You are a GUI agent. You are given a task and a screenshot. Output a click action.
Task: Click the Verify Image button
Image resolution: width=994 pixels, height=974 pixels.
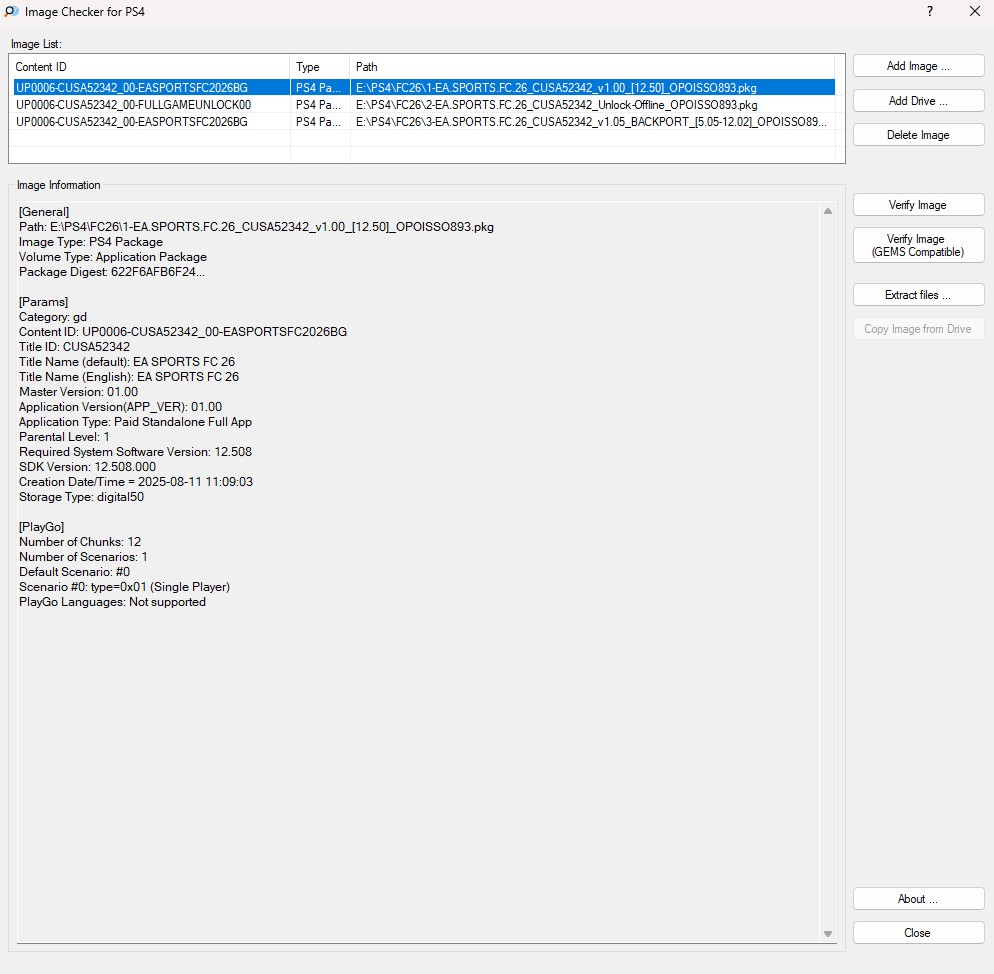pyautogui.click(x=918, y=205)
